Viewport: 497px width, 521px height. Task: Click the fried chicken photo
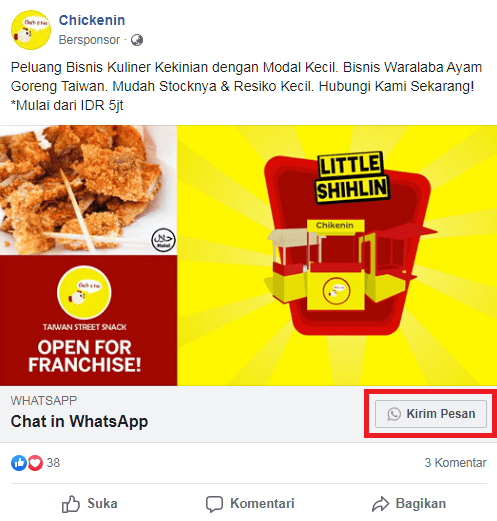[88, 190]
